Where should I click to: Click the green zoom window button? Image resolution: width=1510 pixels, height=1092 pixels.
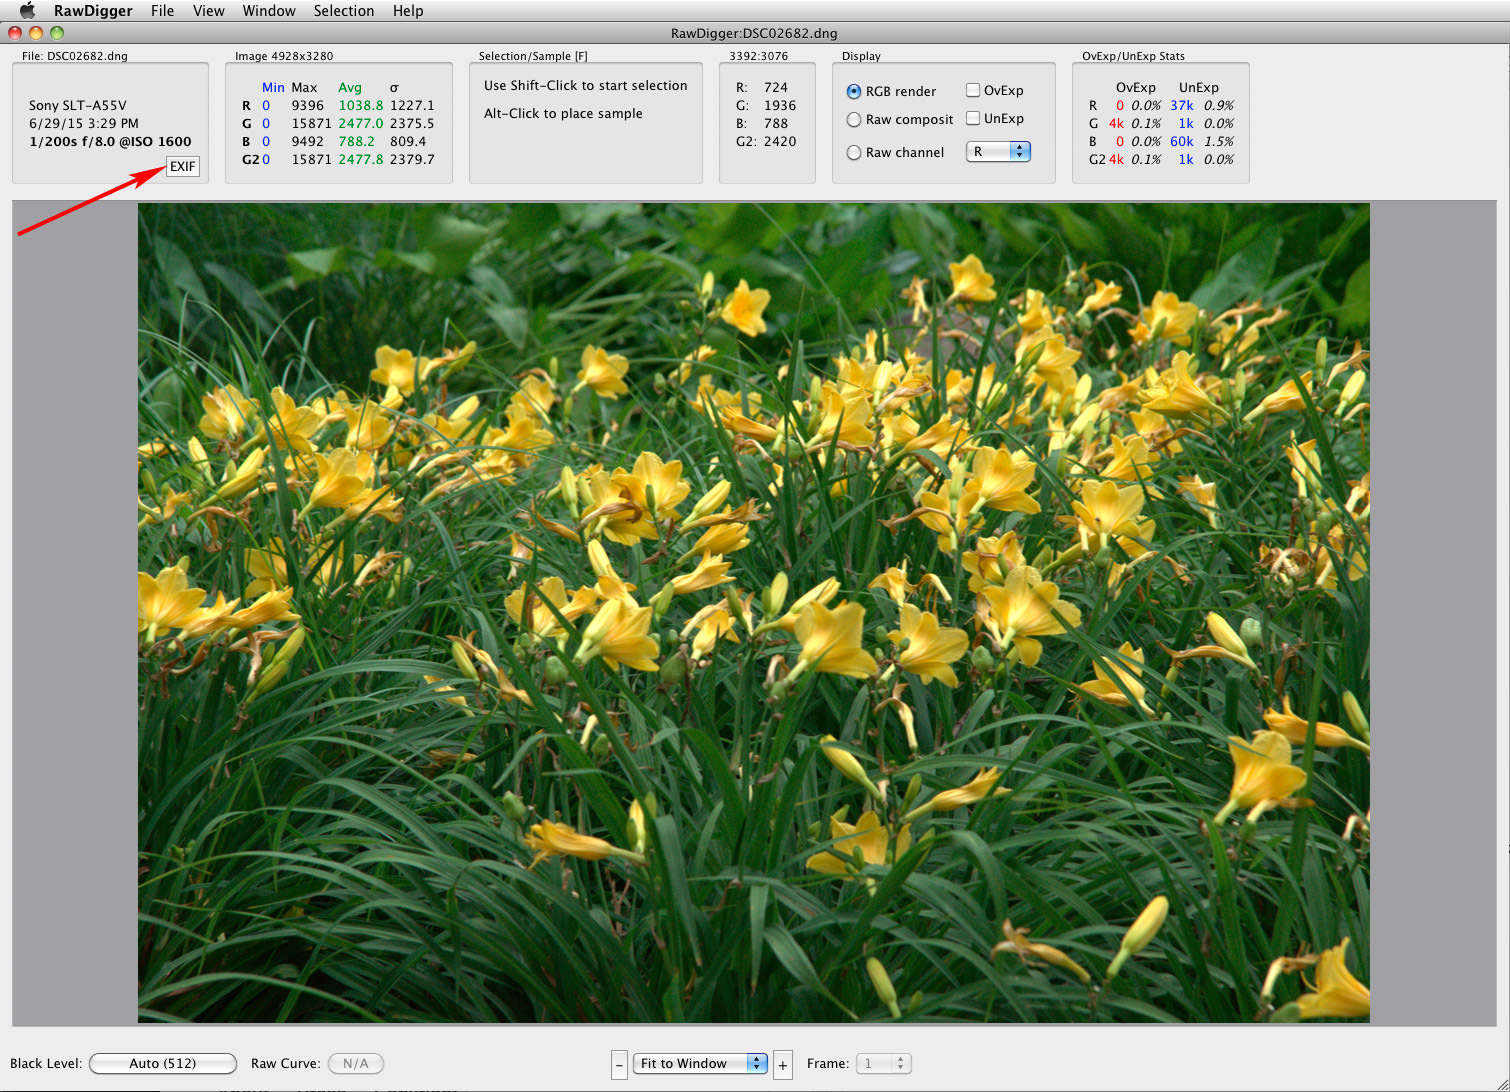pos(57,33)
